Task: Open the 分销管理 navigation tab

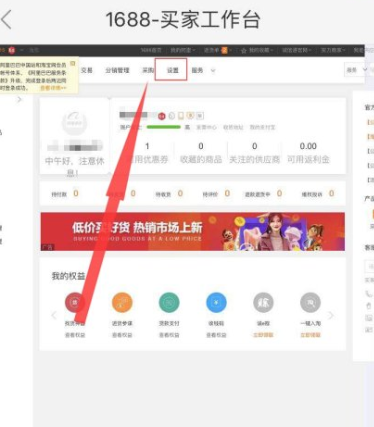Action: click(117, 70)
